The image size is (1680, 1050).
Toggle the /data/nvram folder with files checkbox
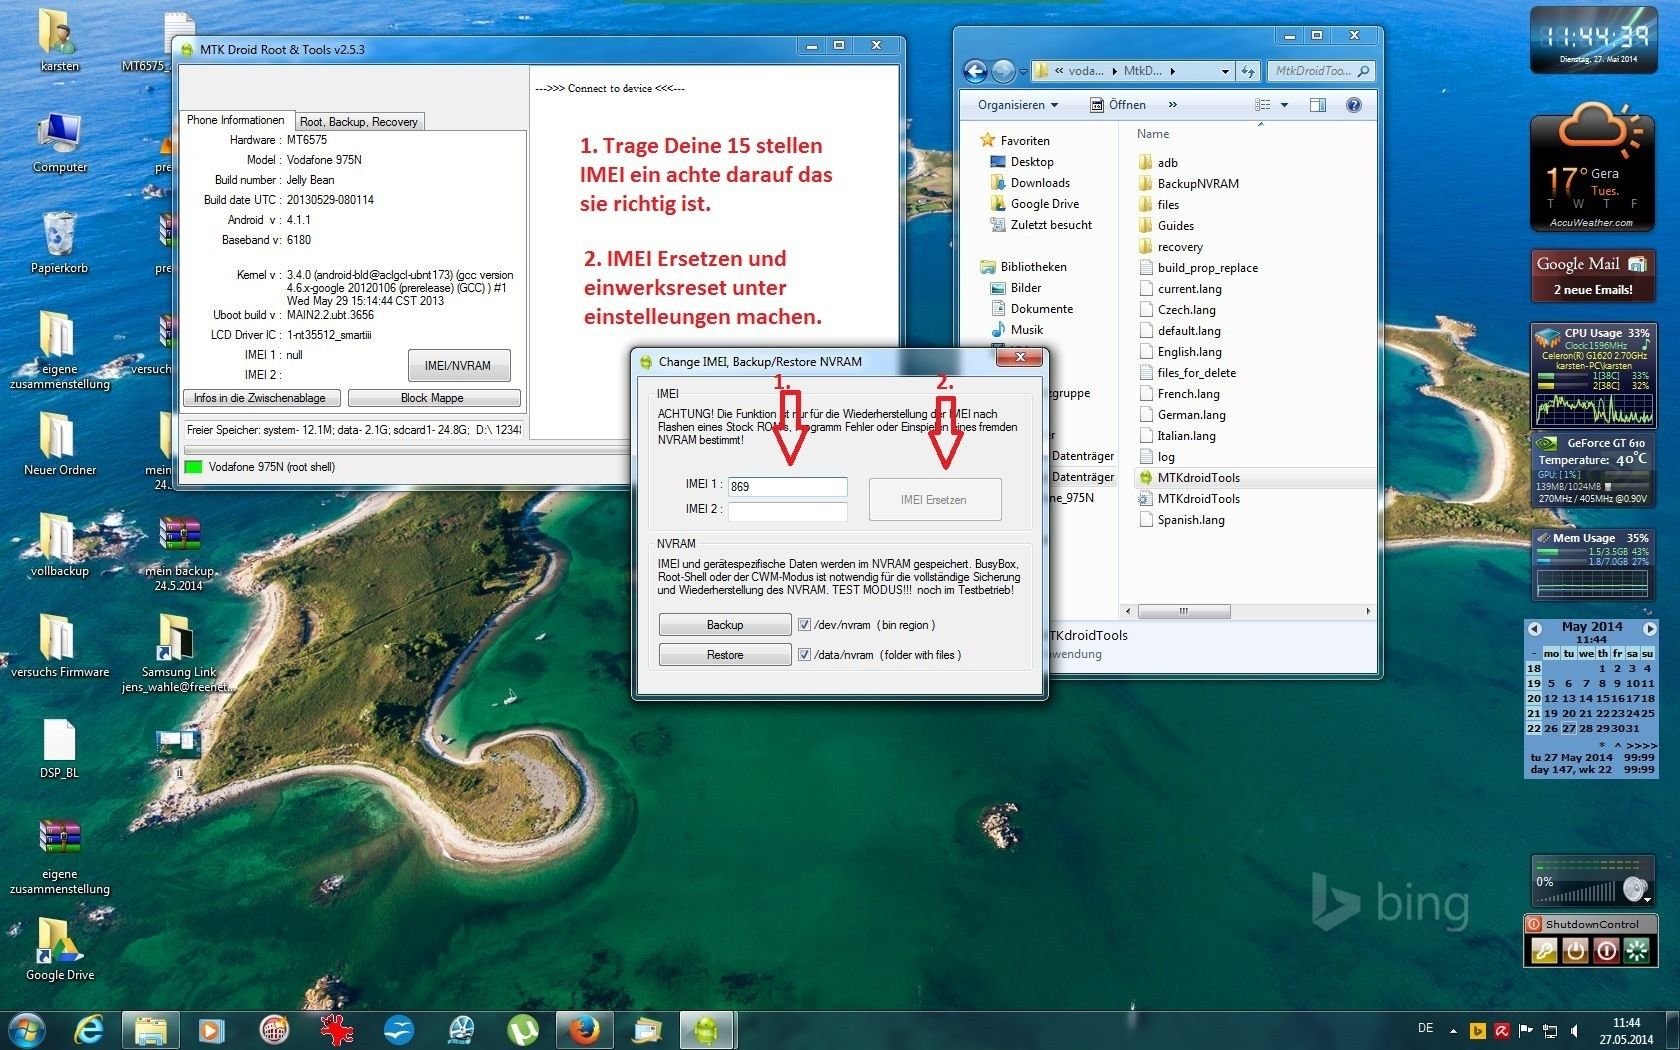pyautogui.click(x=804, y=655)
